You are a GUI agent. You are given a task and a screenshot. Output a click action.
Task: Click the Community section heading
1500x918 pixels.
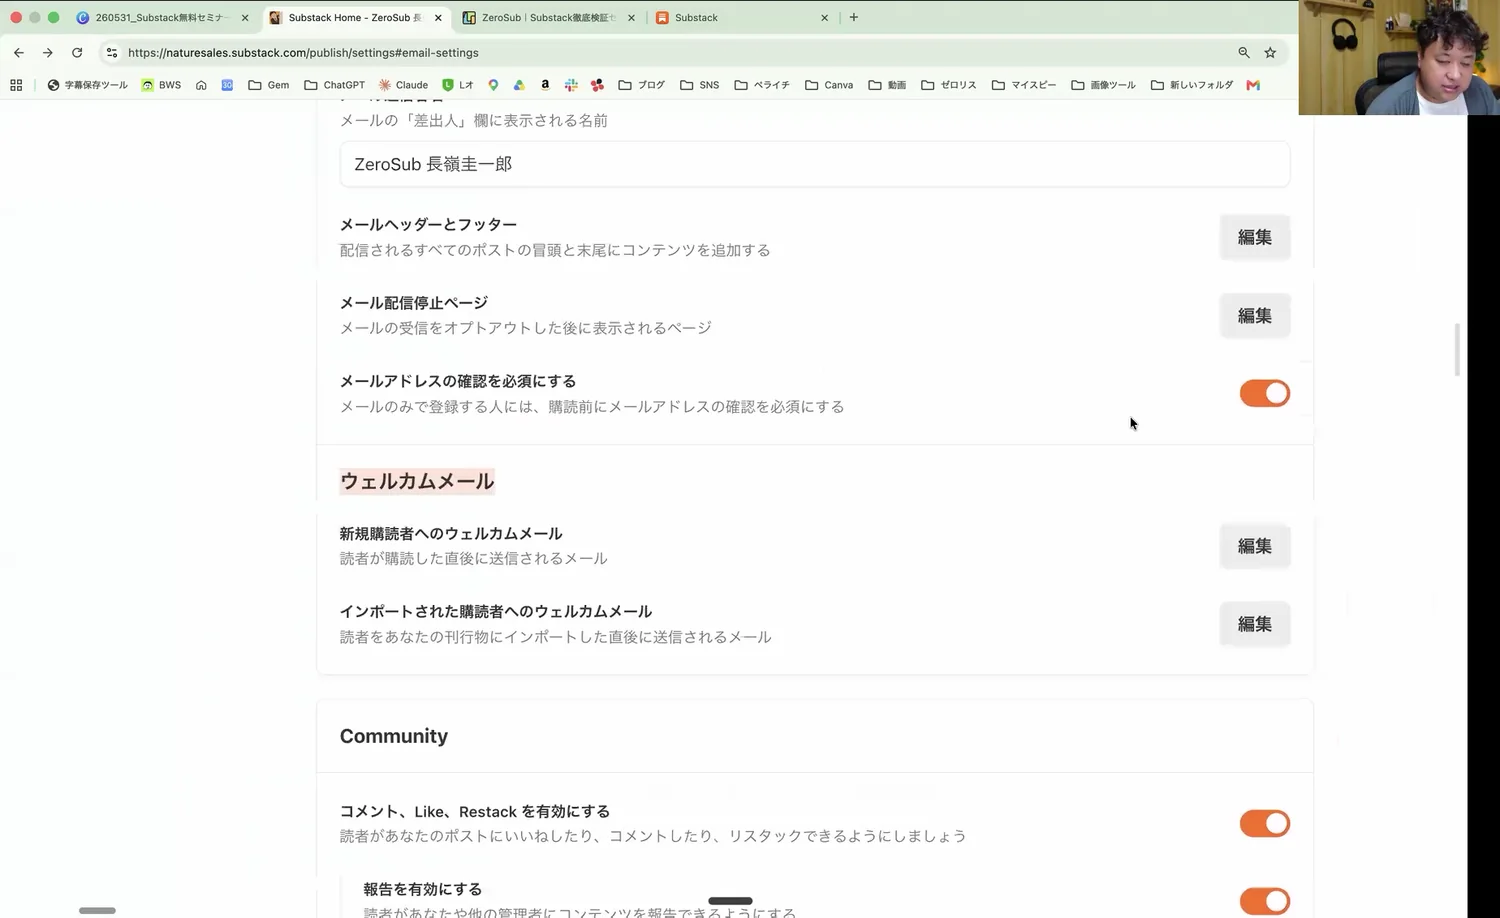coord(394,736)
